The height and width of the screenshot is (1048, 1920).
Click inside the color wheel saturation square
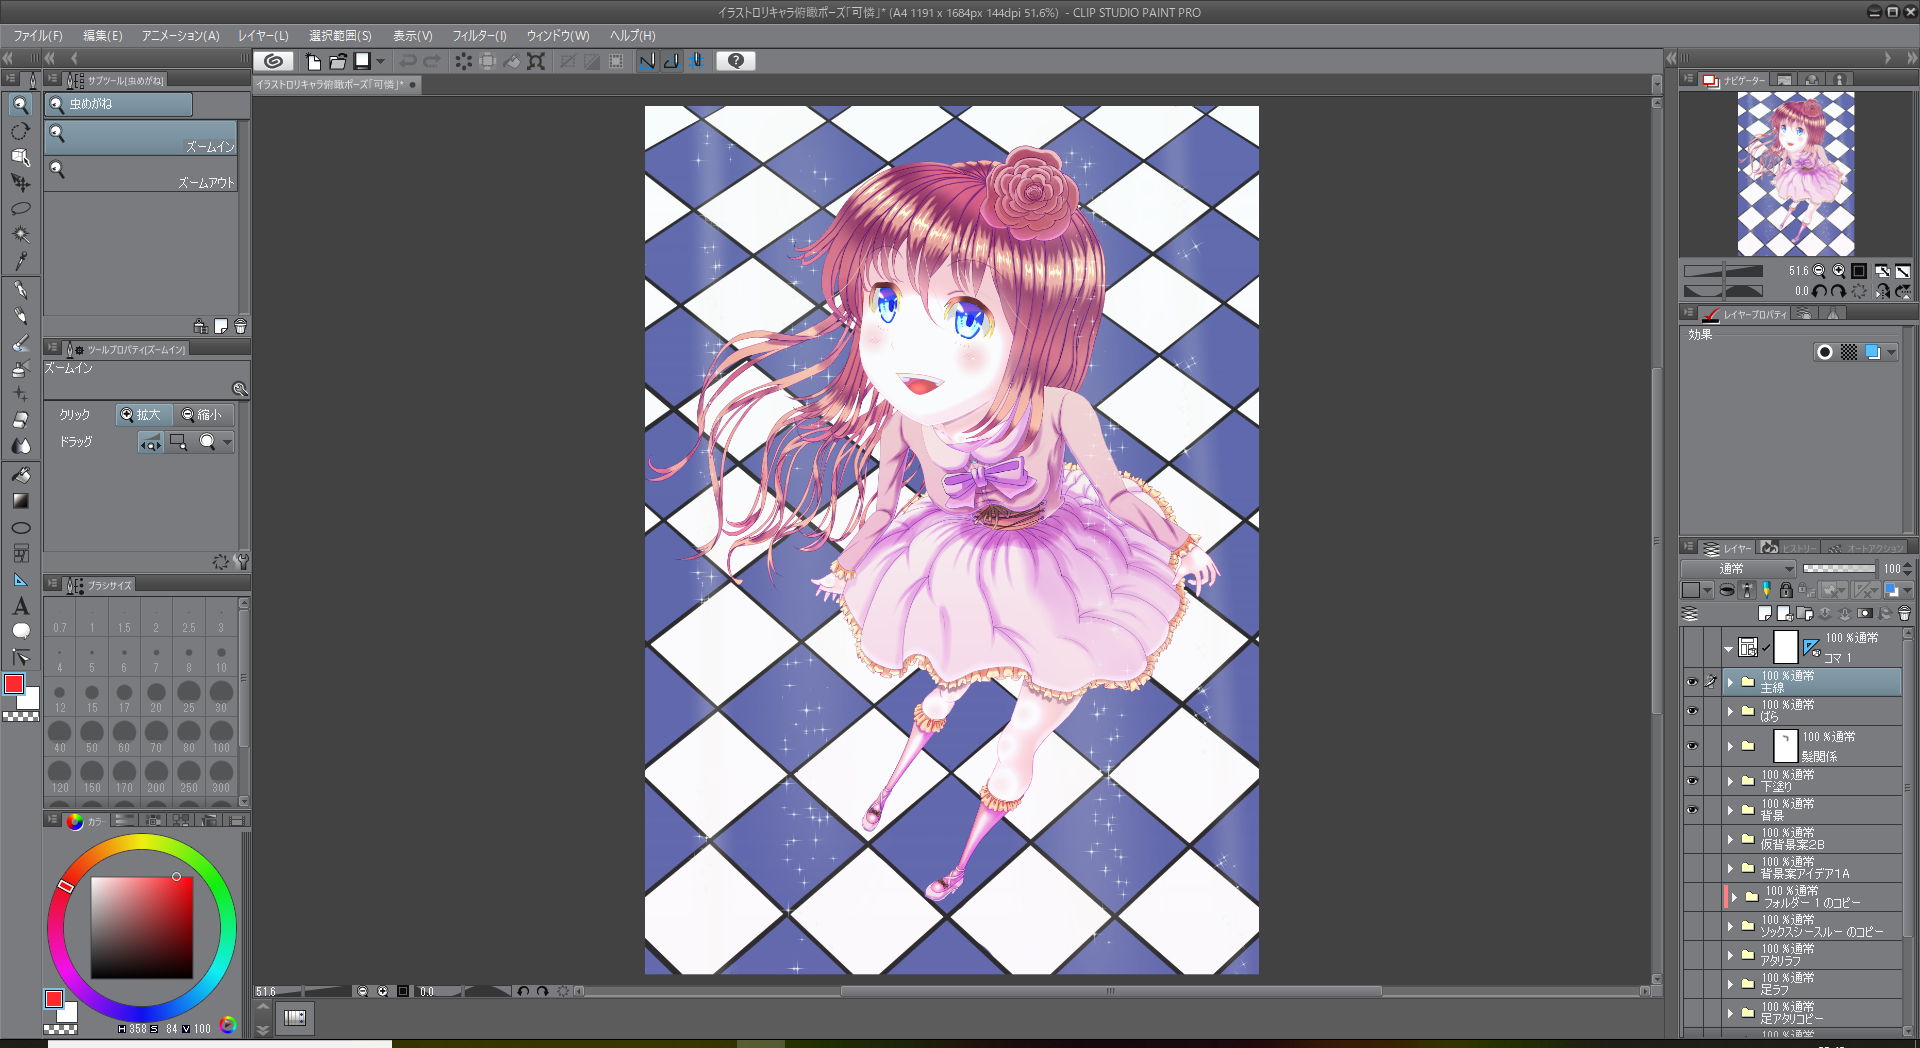coord(141,928)
